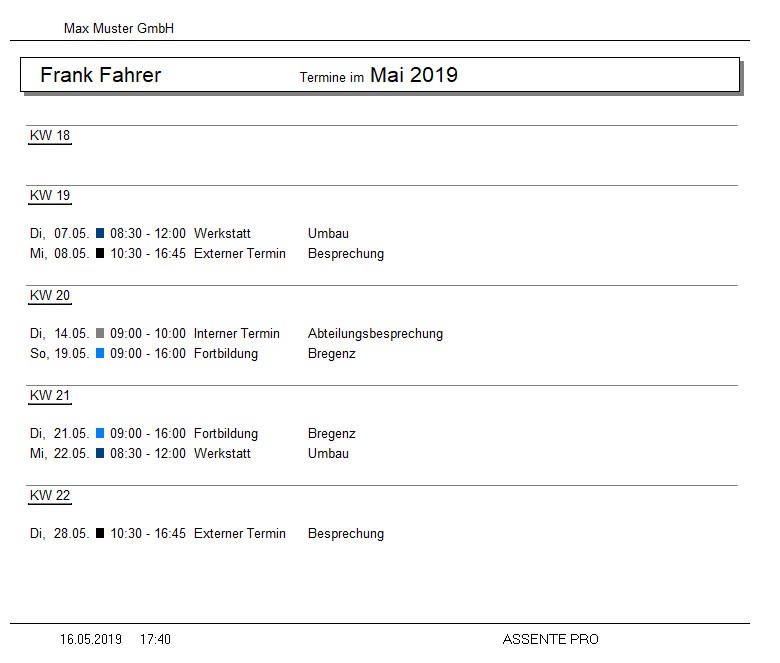Select the KW 20 week heading

coord(50,295)
